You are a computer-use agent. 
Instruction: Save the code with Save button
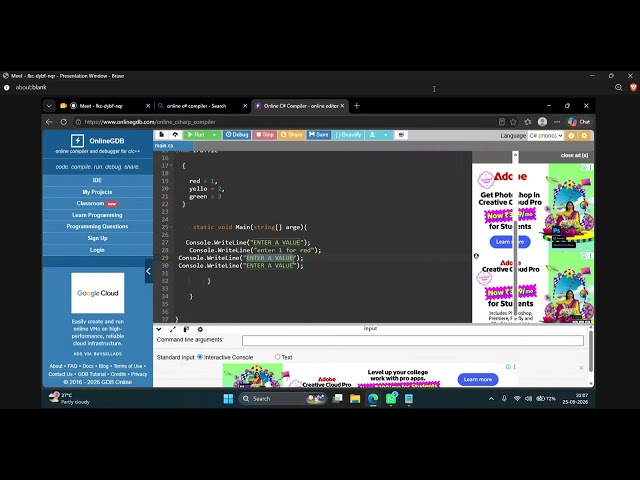click(x=318, y=135)
